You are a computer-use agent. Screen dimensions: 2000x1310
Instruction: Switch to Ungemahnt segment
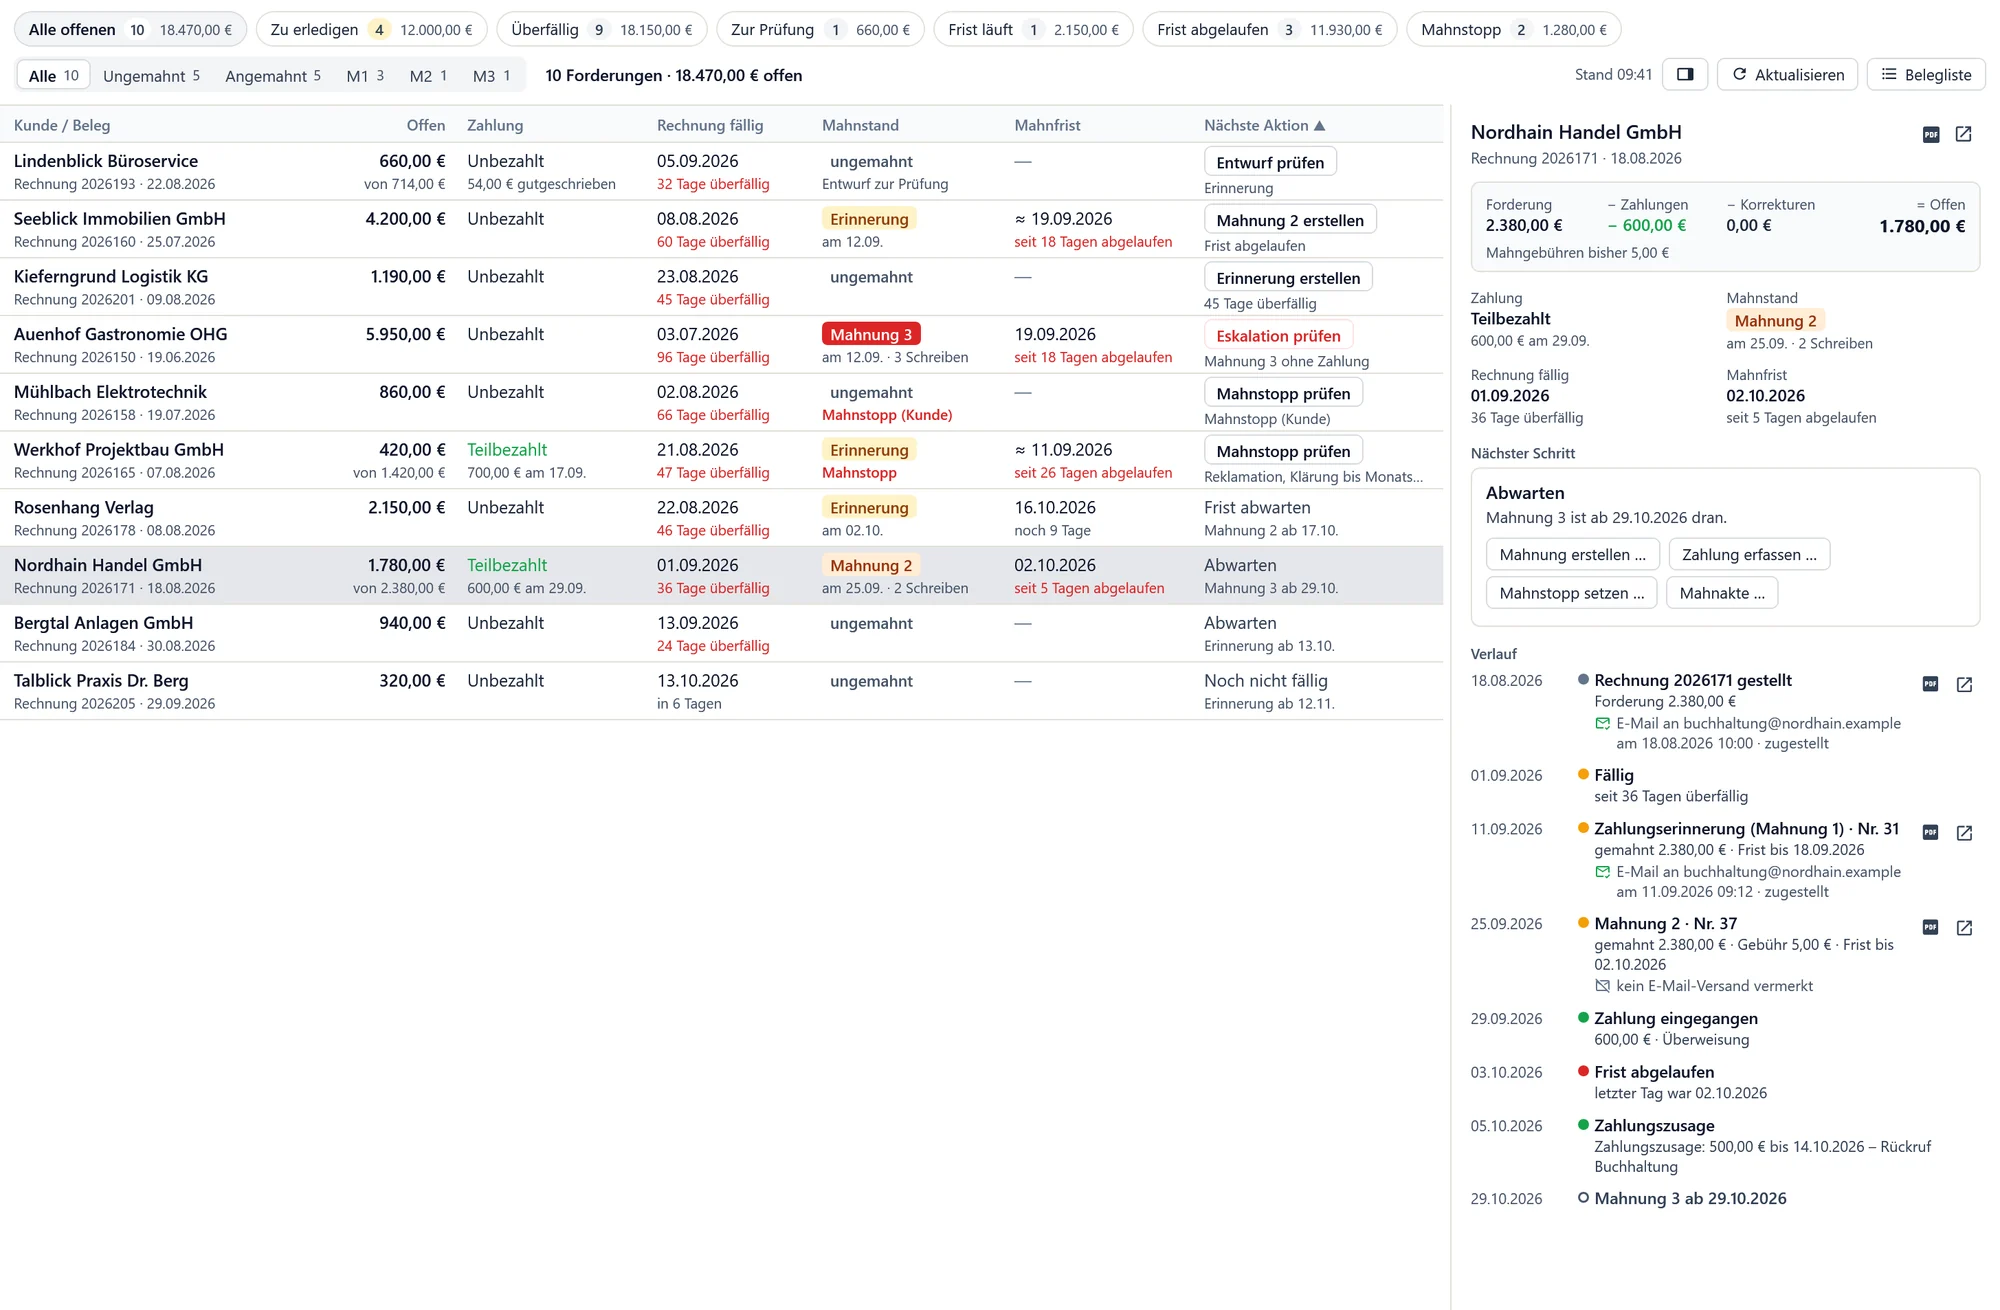(151, 76)
